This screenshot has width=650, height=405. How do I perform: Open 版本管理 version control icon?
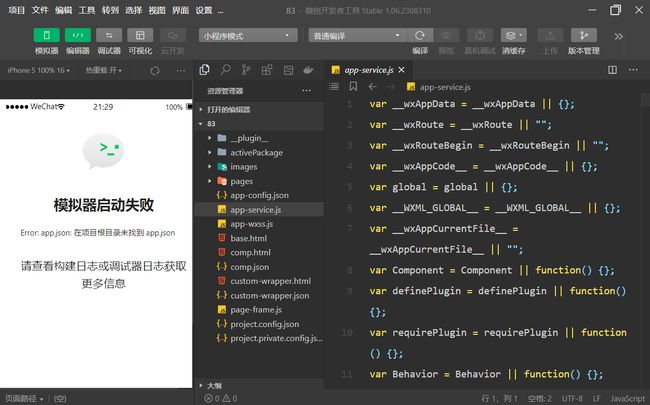[x=584, y=36]
